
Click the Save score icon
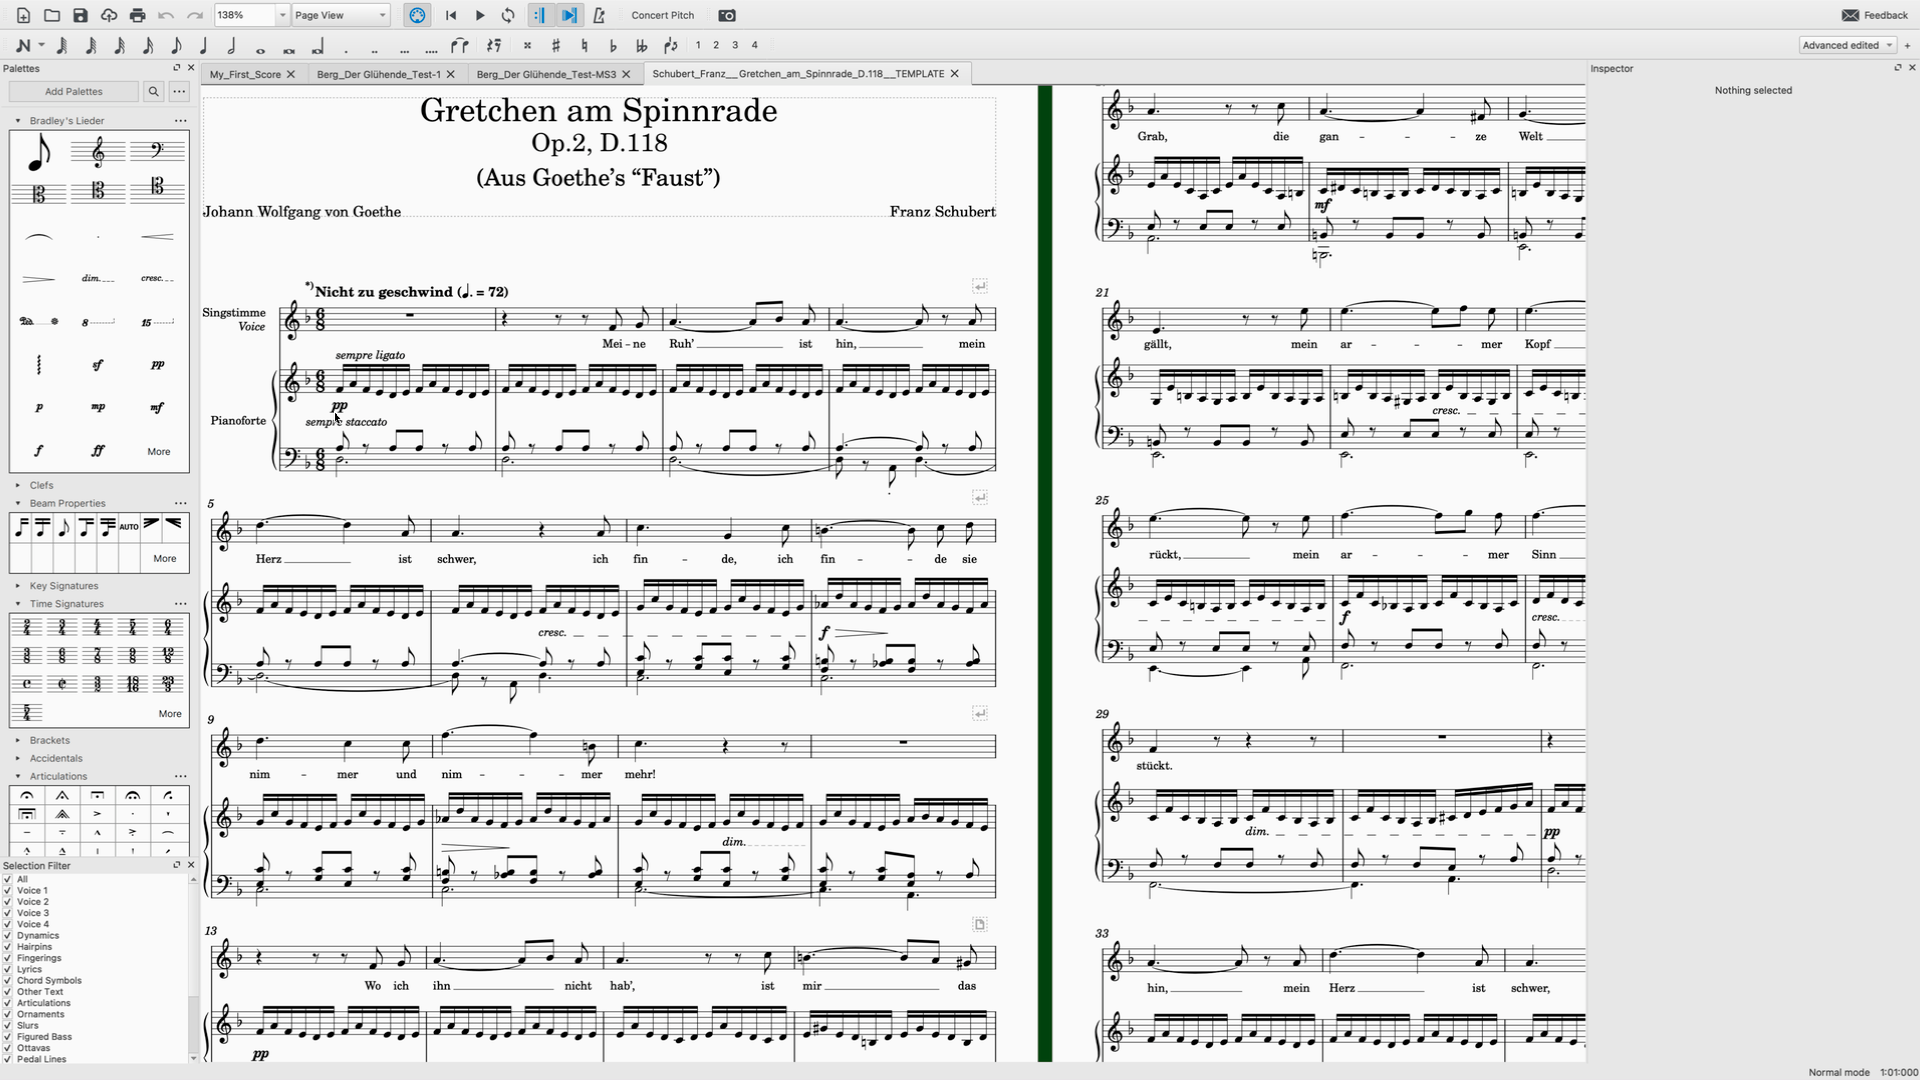click(80, 15)
